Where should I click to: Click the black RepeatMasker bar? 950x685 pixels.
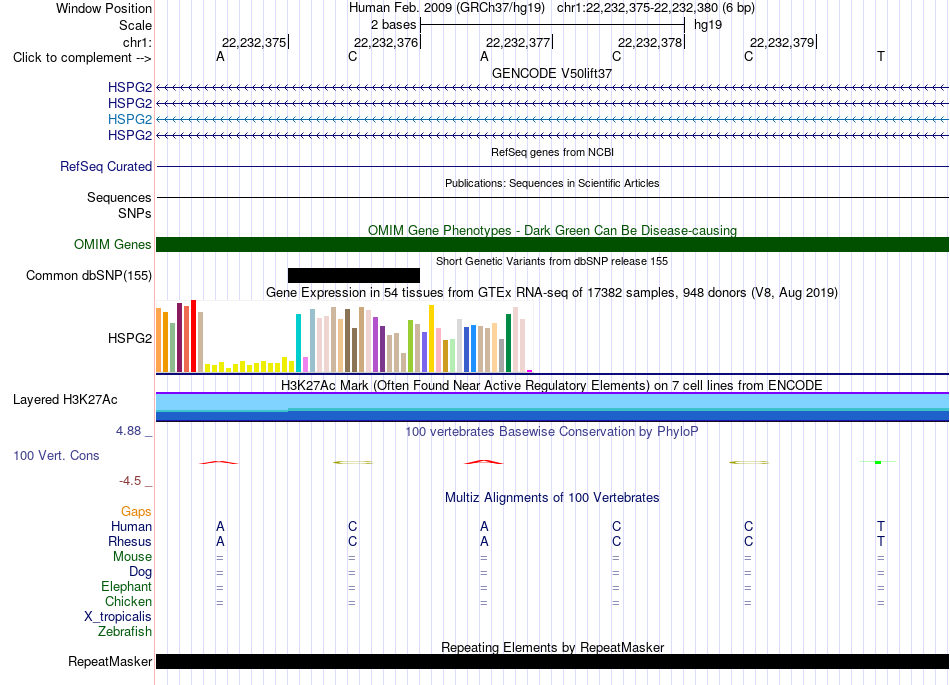553,661
